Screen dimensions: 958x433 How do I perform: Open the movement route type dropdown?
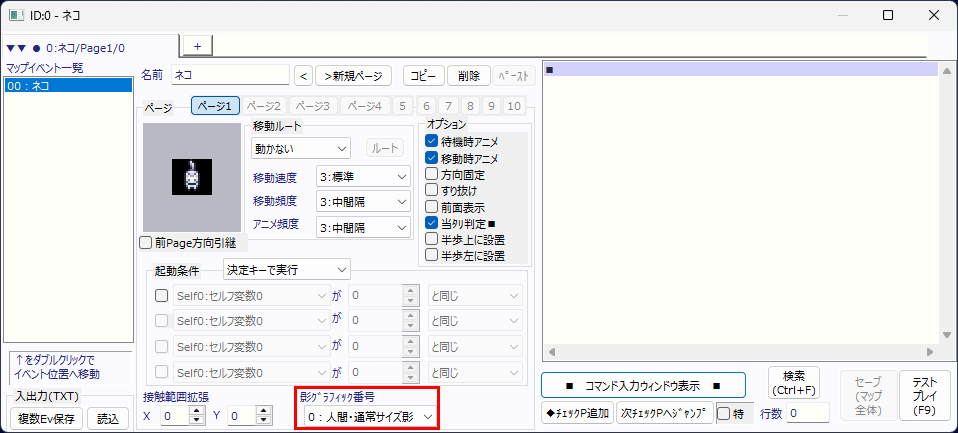tap(300, 148)
